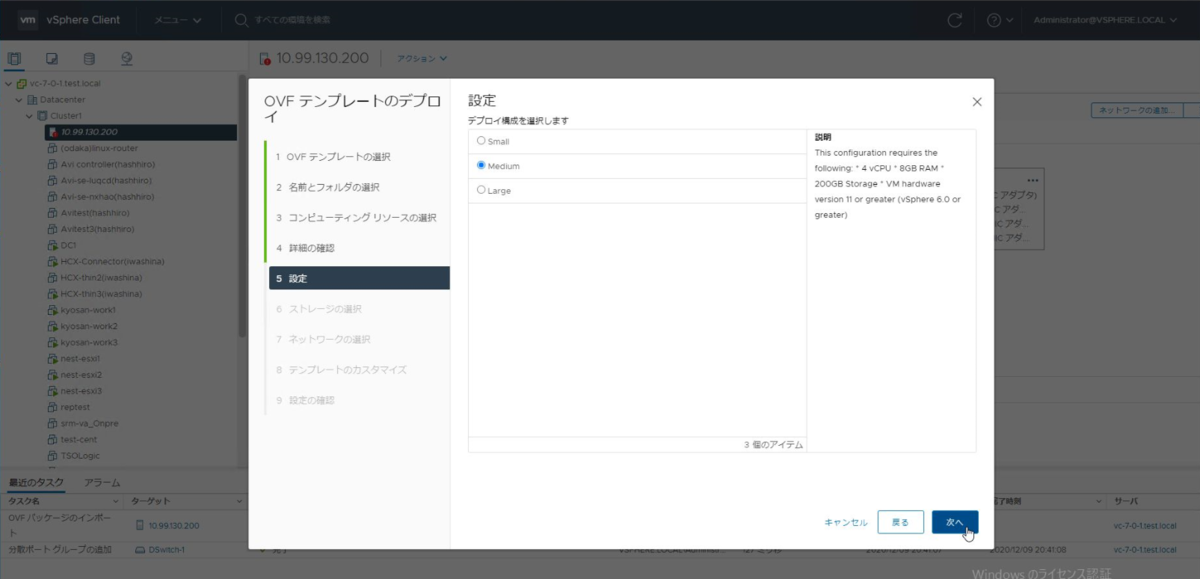Click the kyosan-work1 VM icon
This screenshot has height=579, width=1200.
pos(53,310)
